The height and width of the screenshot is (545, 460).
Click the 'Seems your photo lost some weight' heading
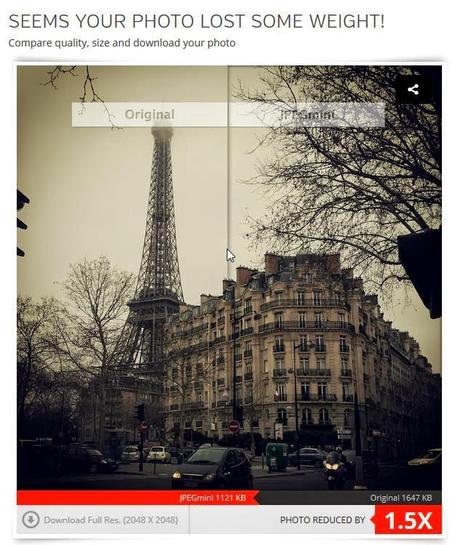(x=197, y=22)
